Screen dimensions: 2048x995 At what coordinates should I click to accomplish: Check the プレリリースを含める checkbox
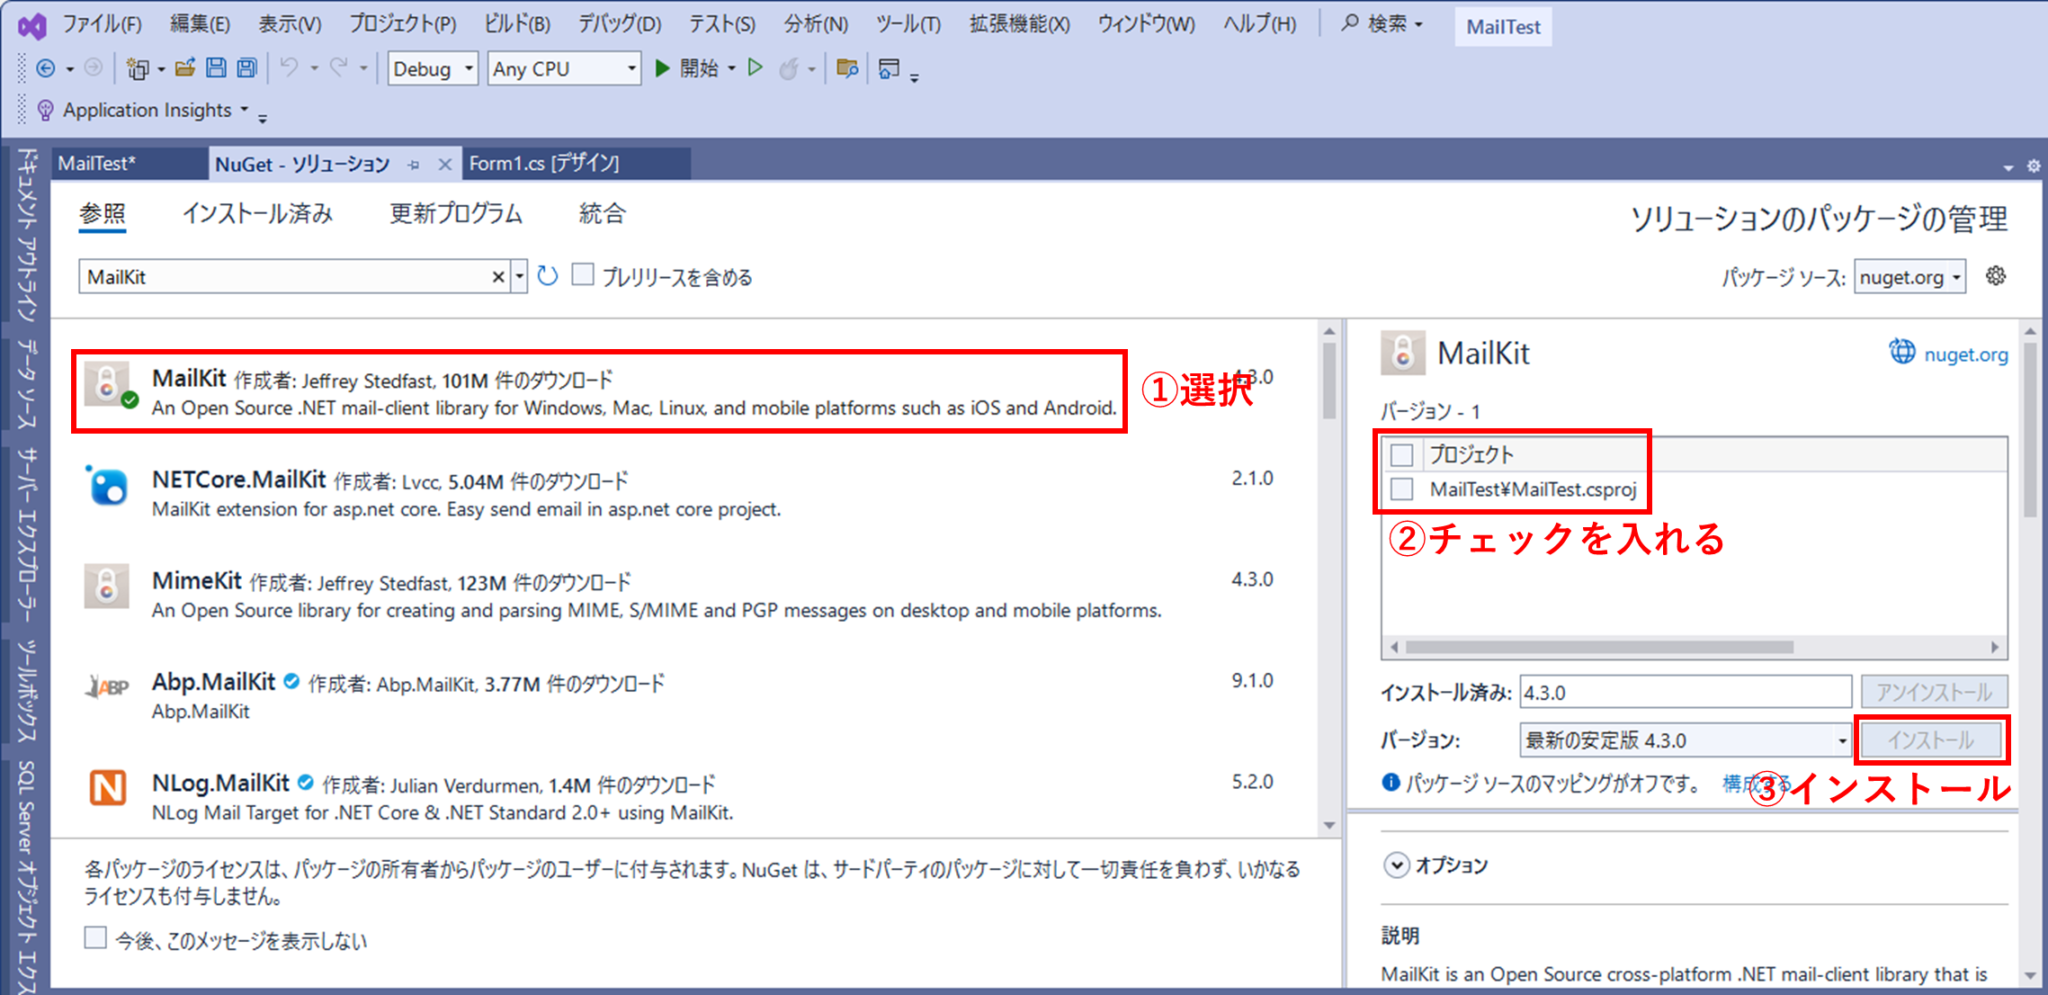click(583, 274)
